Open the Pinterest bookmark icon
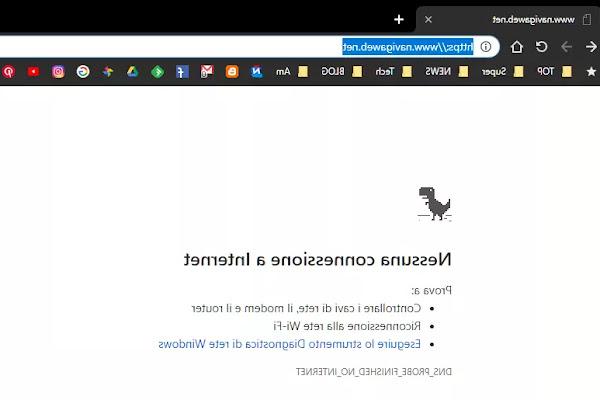The width and height of the screenshot is (600, 400). [8, 72]
